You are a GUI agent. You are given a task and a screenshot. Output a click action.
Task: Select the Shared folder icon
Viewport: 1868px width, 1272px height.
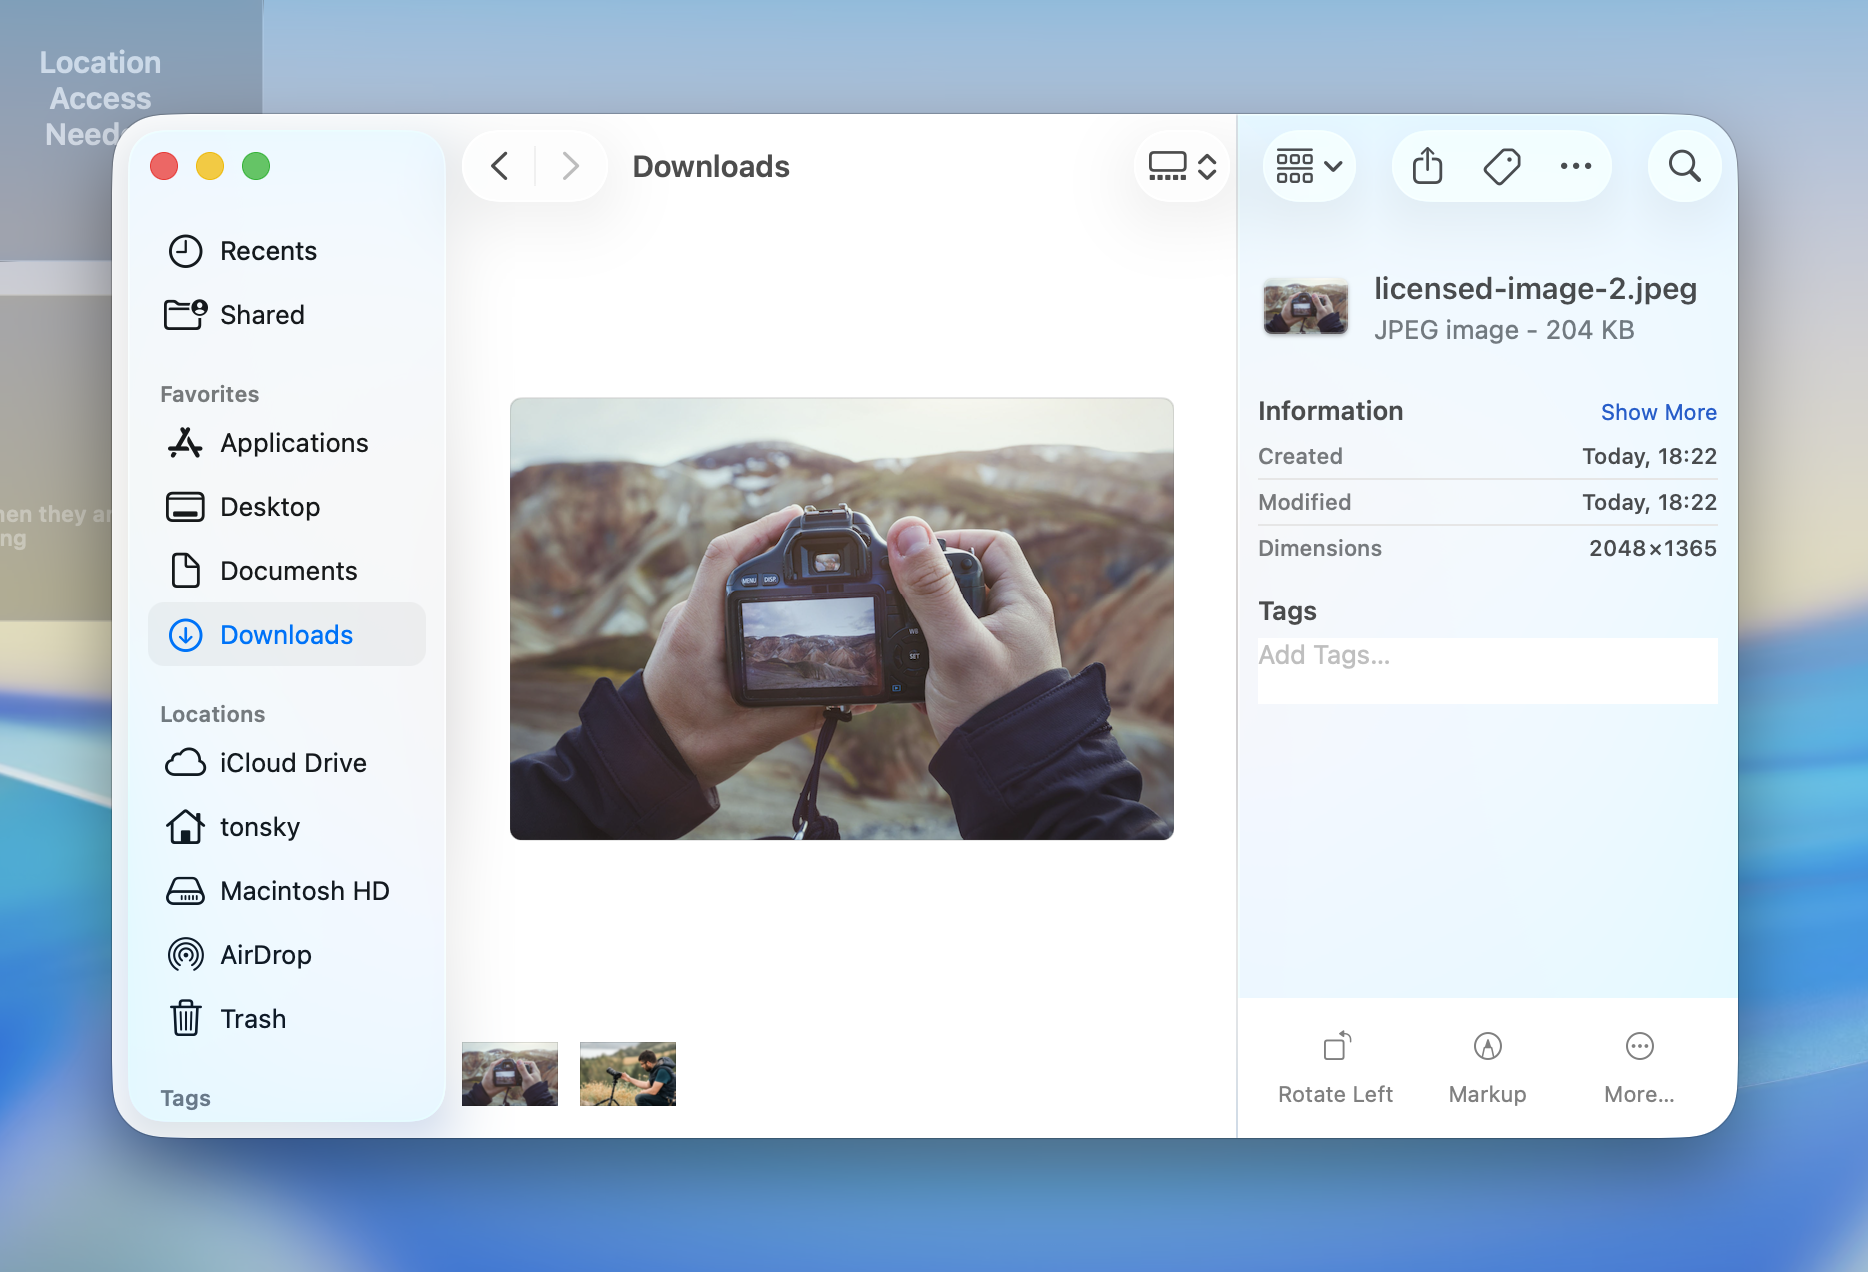coord(185,315)
